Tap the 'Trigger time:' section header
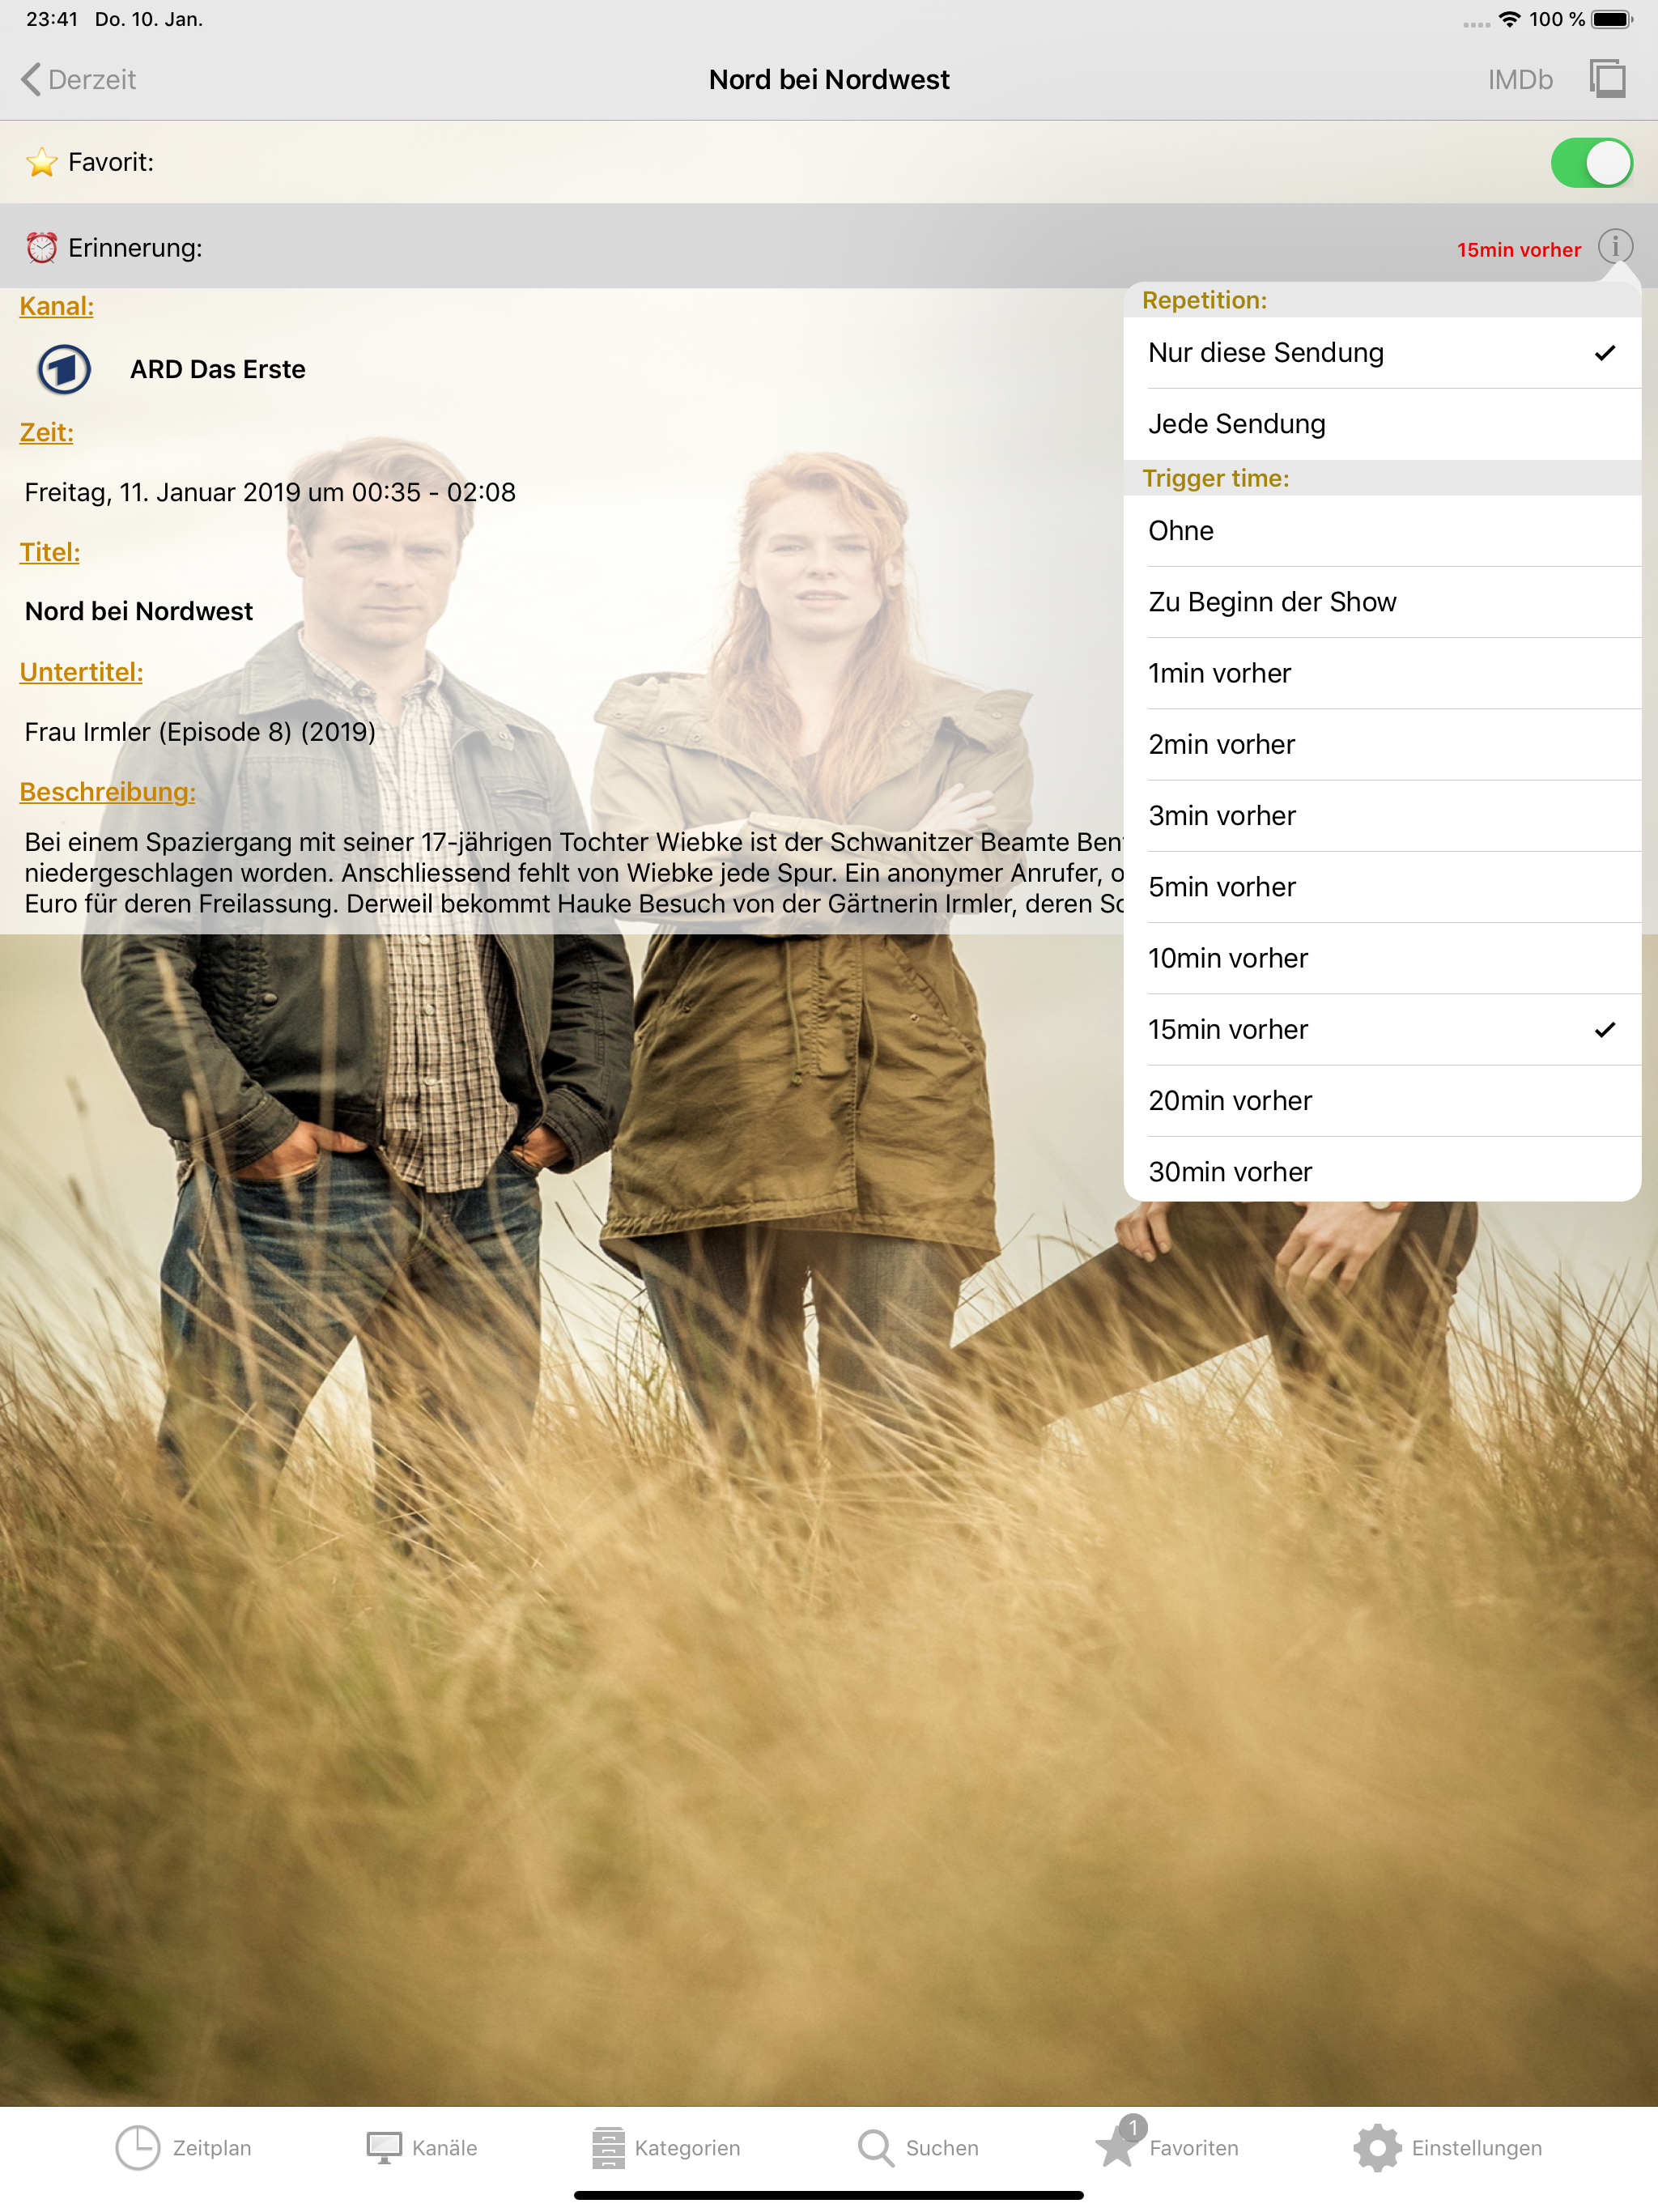Viewport: 1658px width, 2212px height. coord(1215,478)
